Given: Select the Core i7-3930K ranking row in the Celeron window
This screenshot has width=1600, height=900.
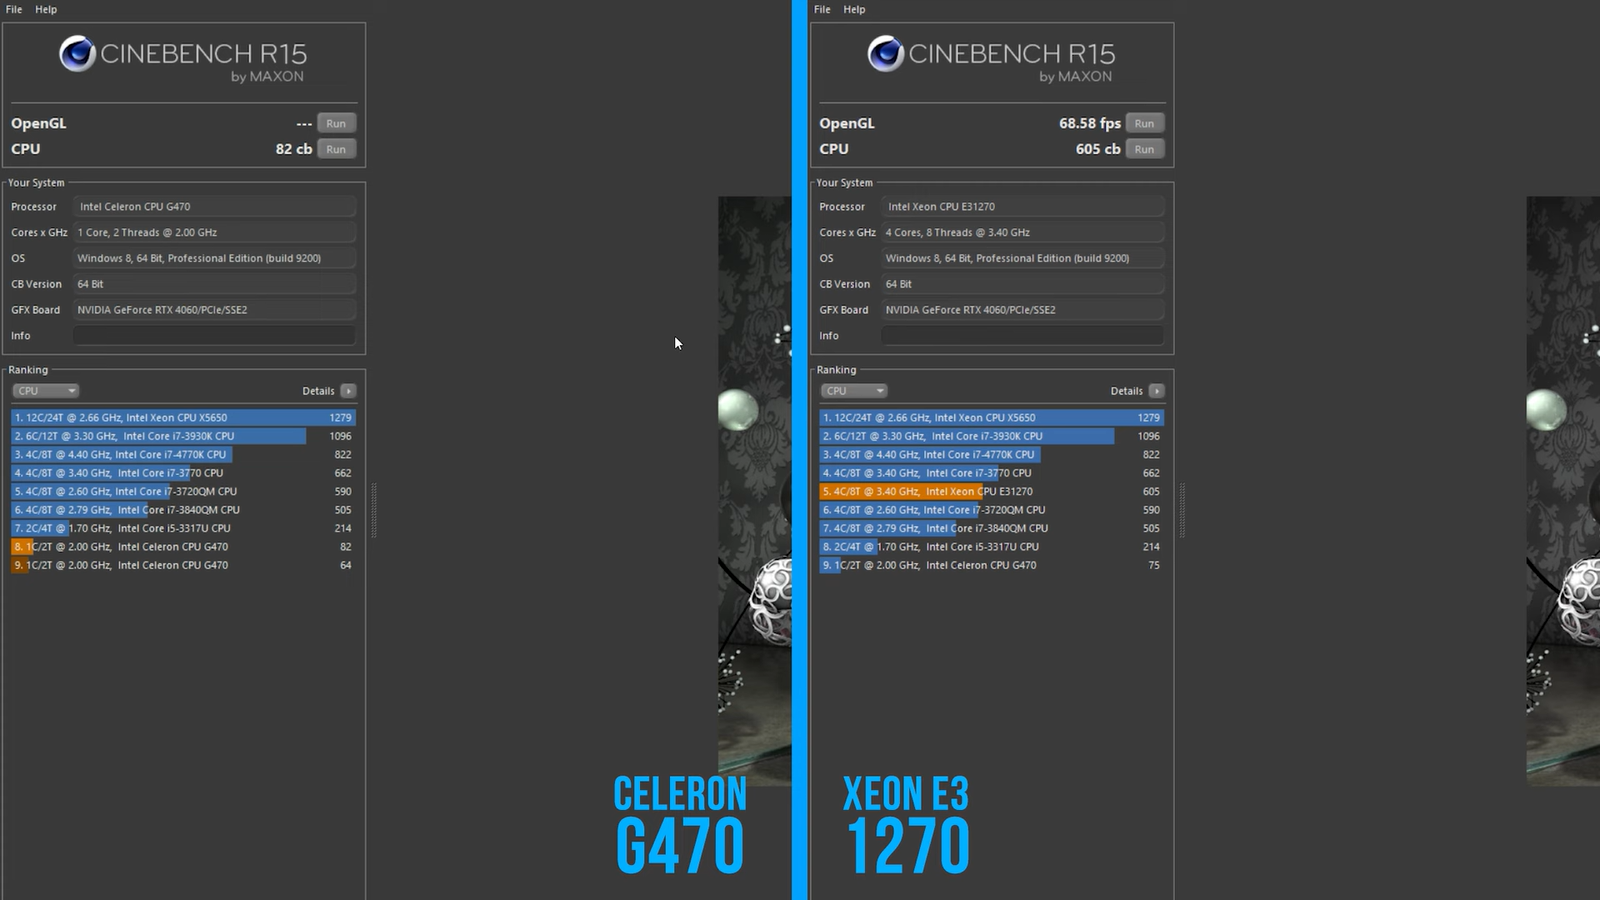Looking at the screenshot, I should coord(183,436).
